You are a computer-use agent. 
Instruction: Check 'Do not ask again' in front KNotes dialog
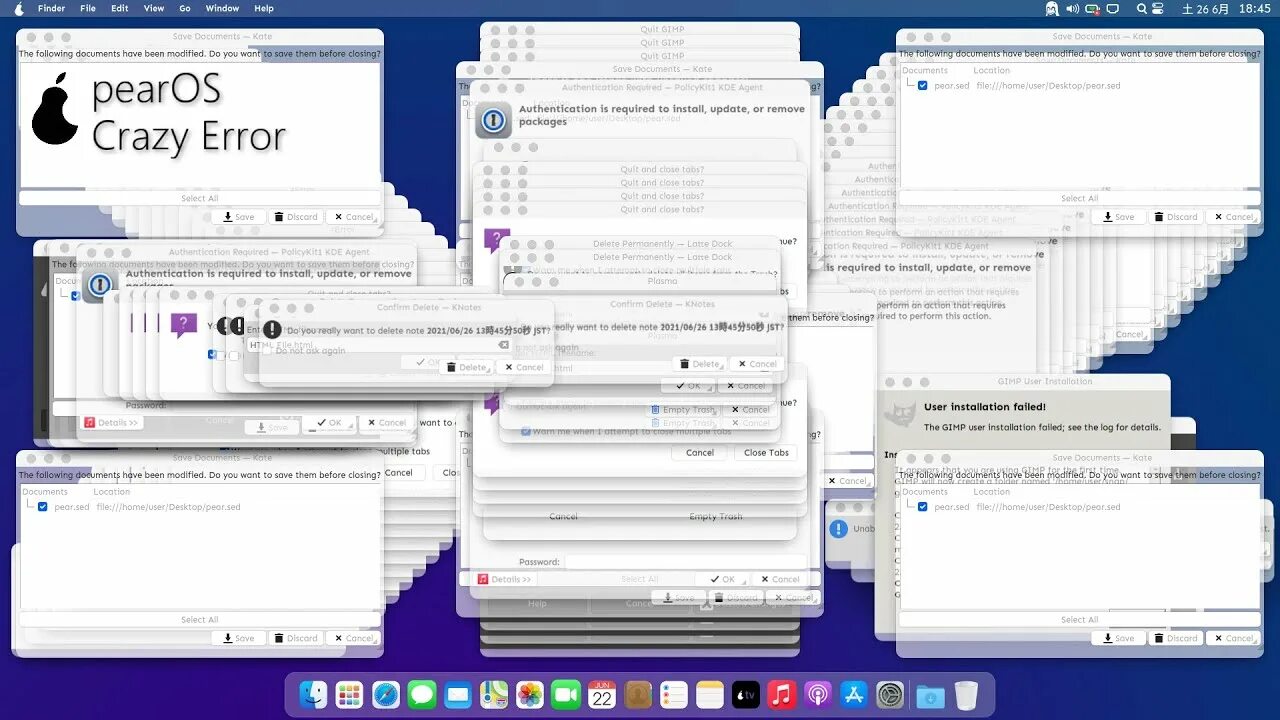tap(267, 351)
